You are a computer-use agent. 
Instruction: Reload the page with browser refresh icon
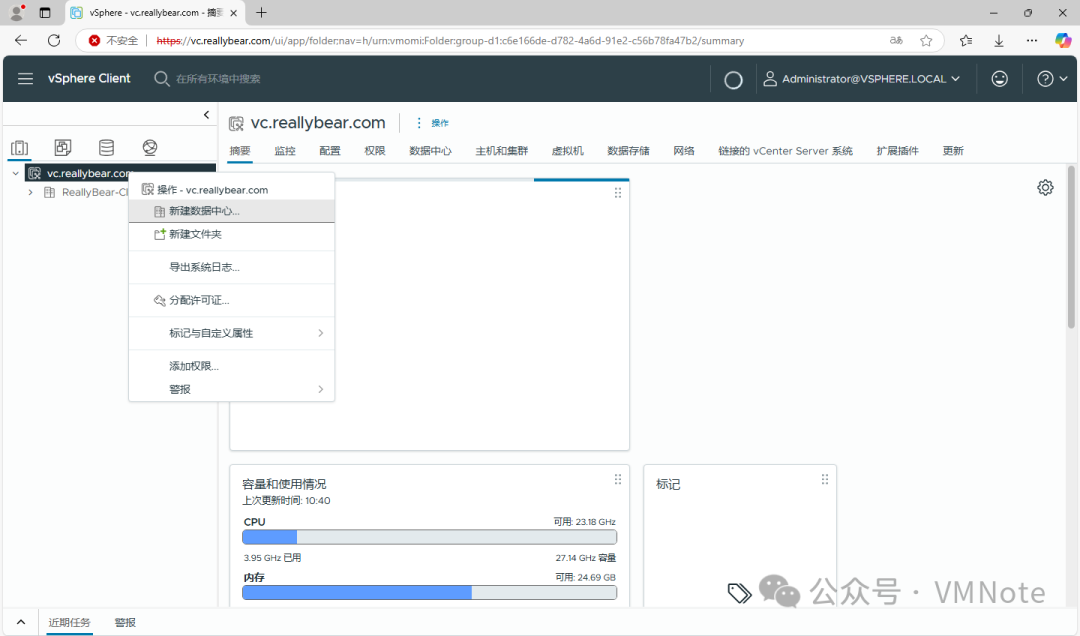click(54, 41)
